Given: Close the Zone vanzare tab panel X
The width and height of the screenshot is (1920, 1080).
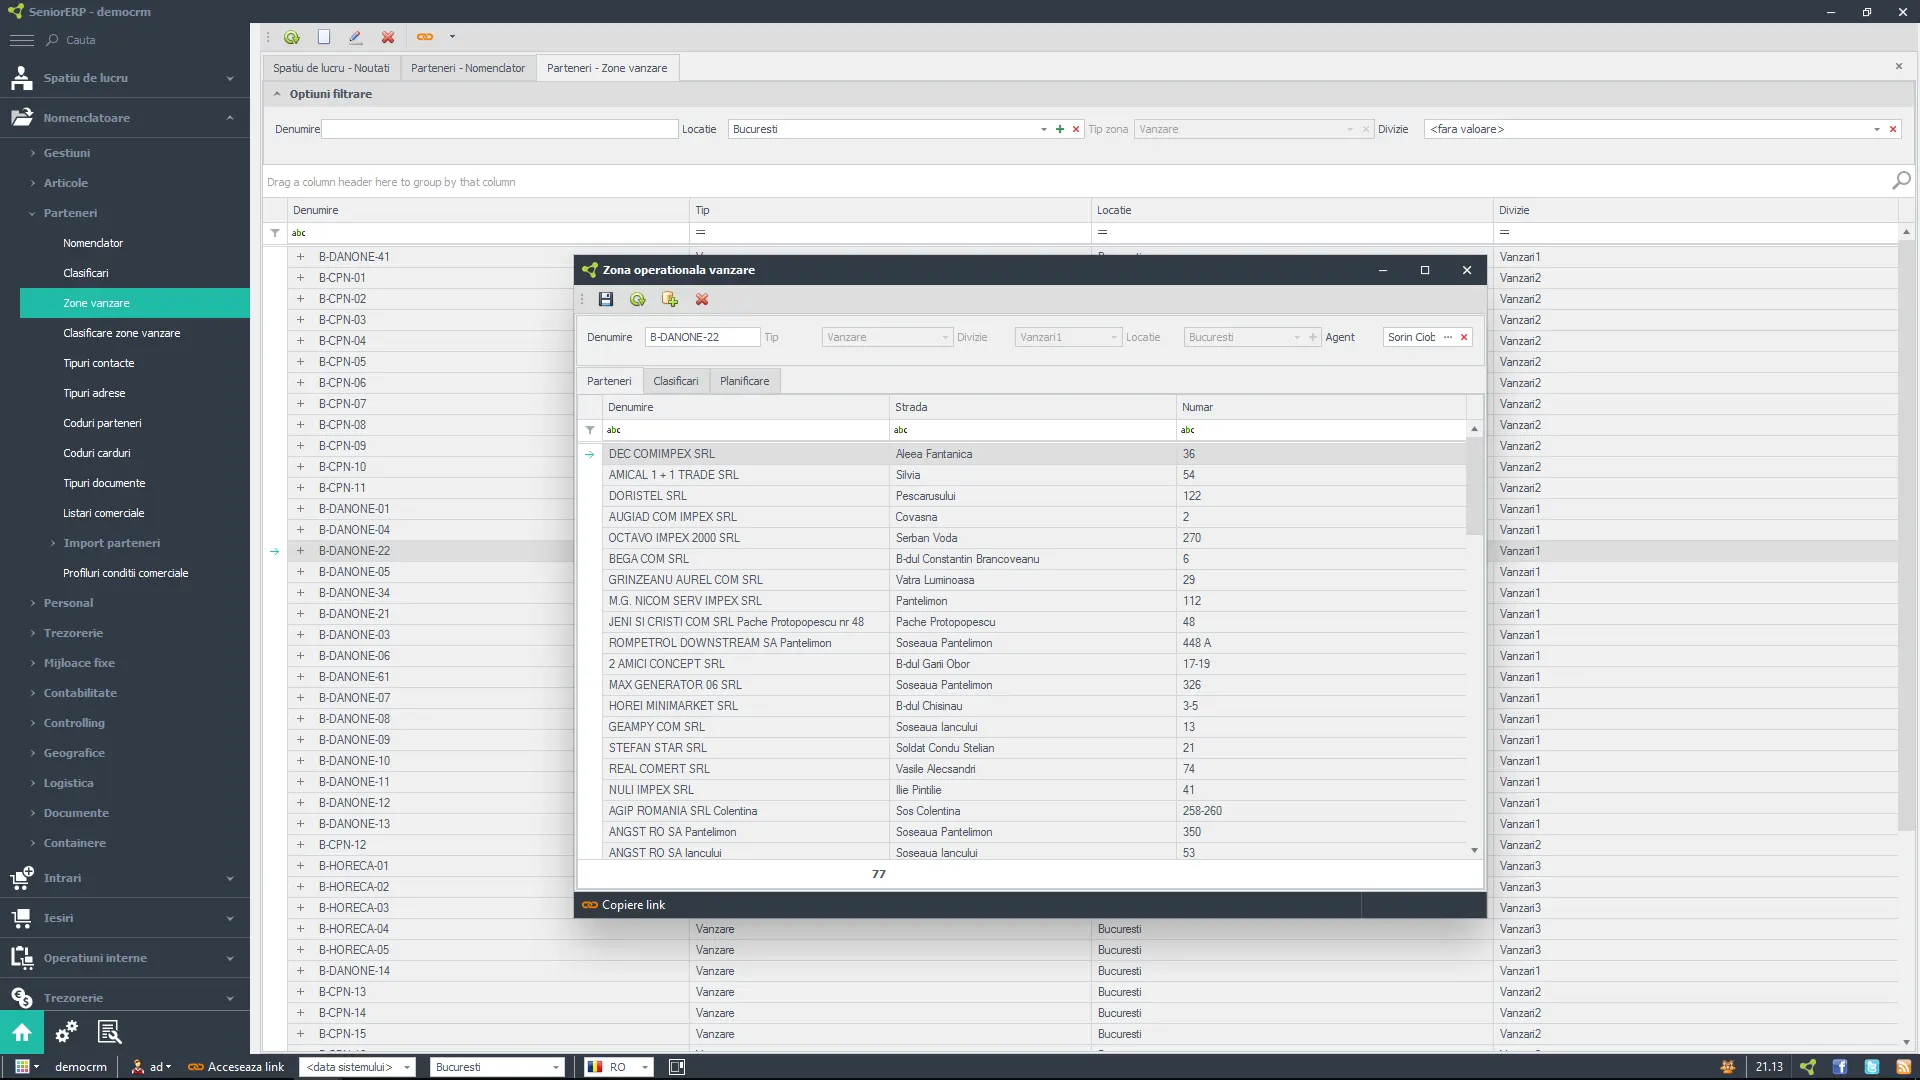Looking at the screenshot, I should point(1899,66).
